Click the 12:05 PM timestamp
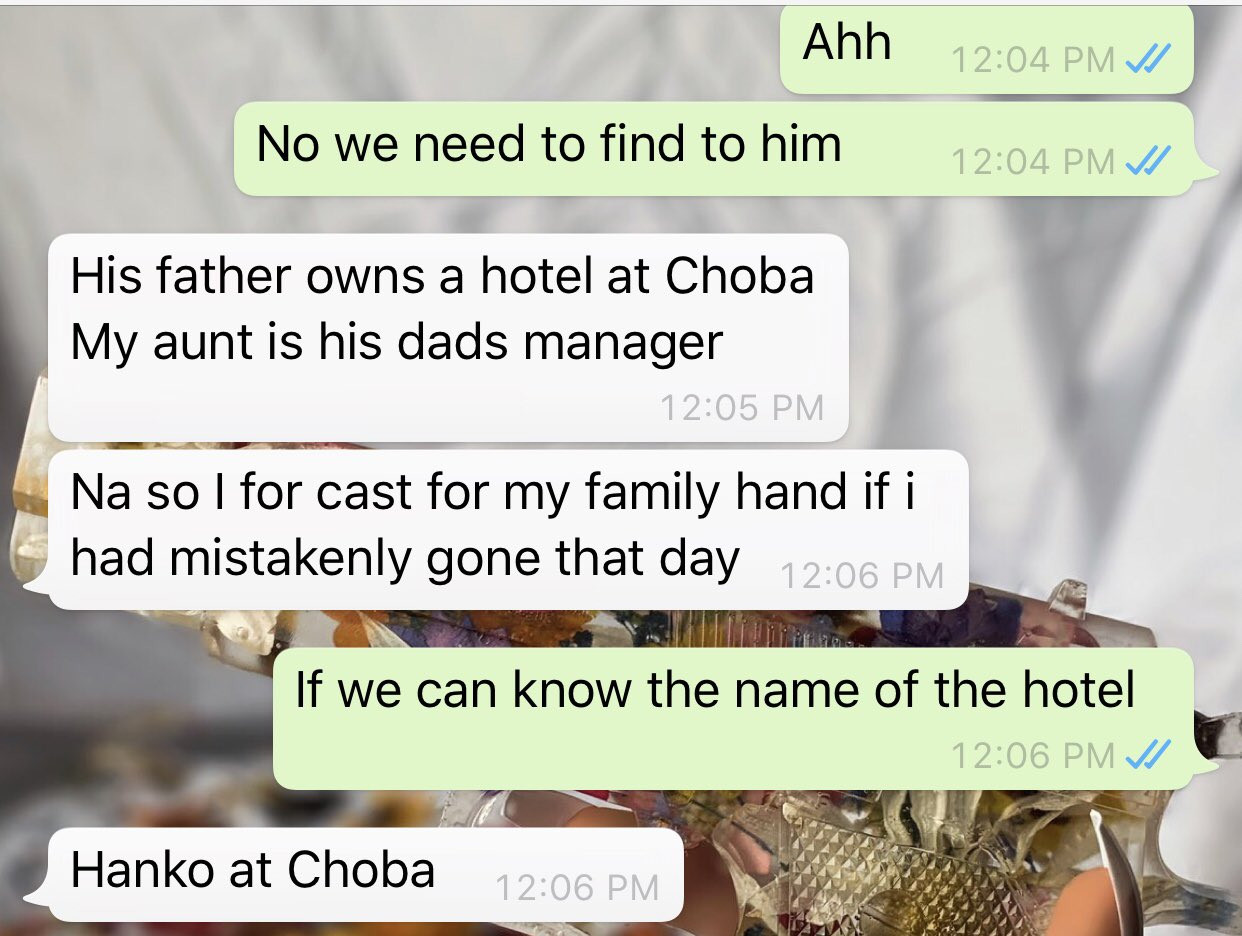 742,408
